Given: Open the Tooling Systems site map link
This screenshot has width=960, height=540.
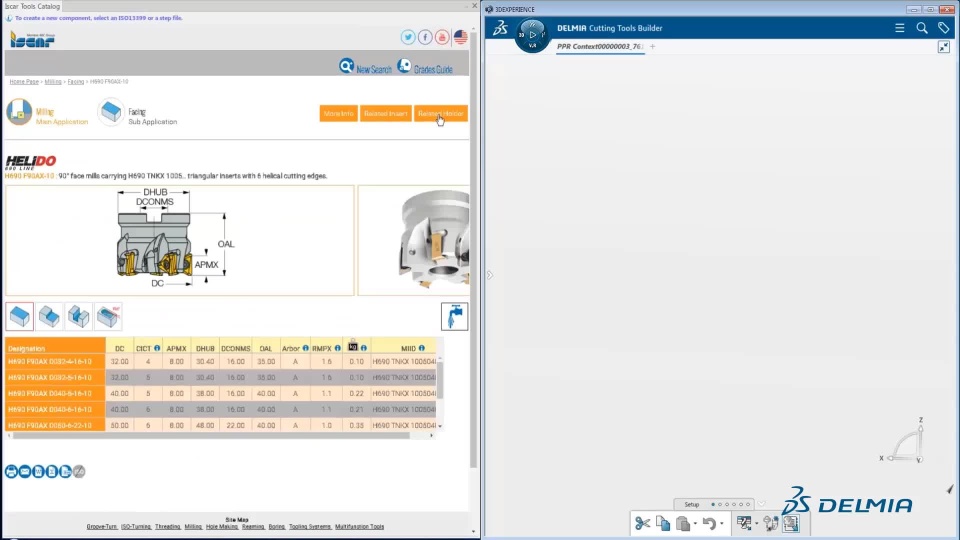Looking at the screenshot, I should pyautogui.click(x=310, y=527).
